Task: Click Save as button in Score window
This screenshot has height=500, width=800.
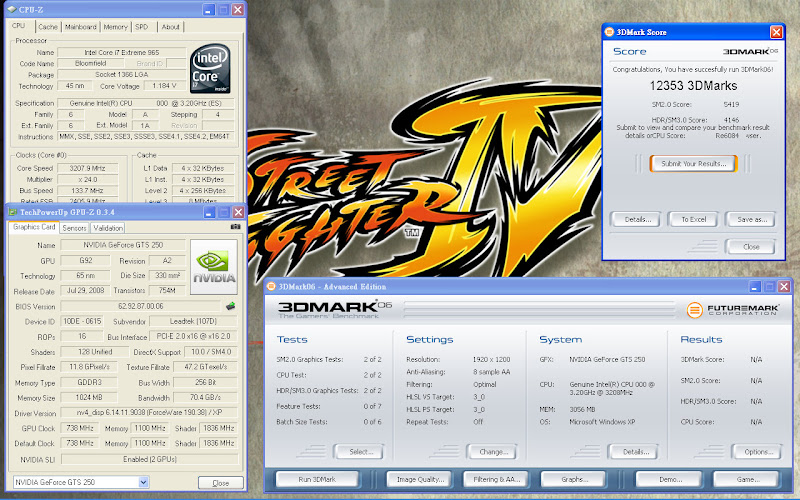Action: [x=751, y=219]
